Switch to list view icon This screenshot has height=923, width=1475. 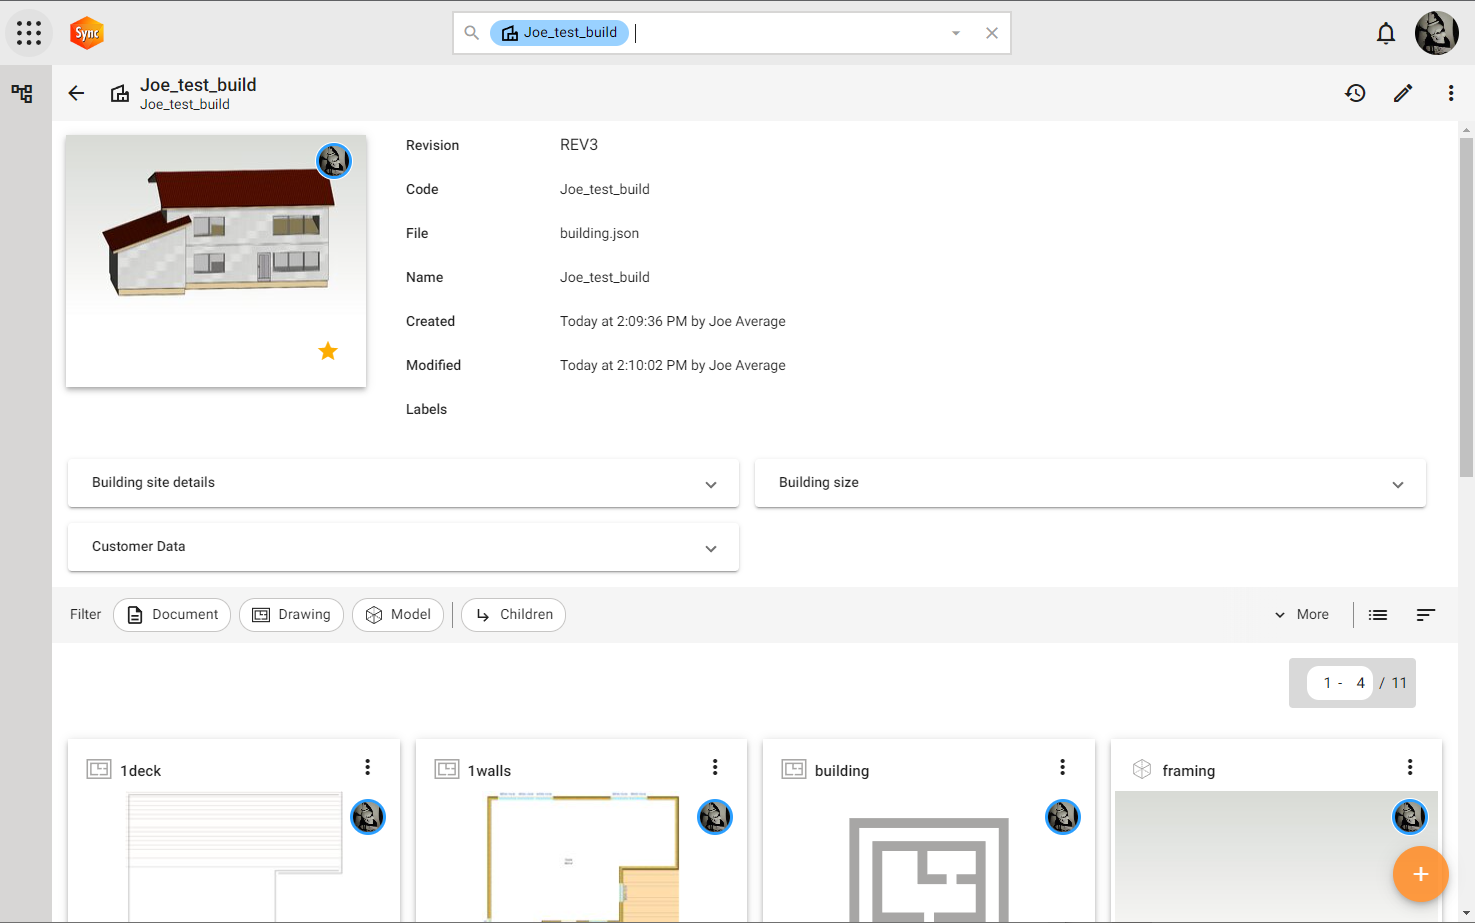click(1378, 615)
